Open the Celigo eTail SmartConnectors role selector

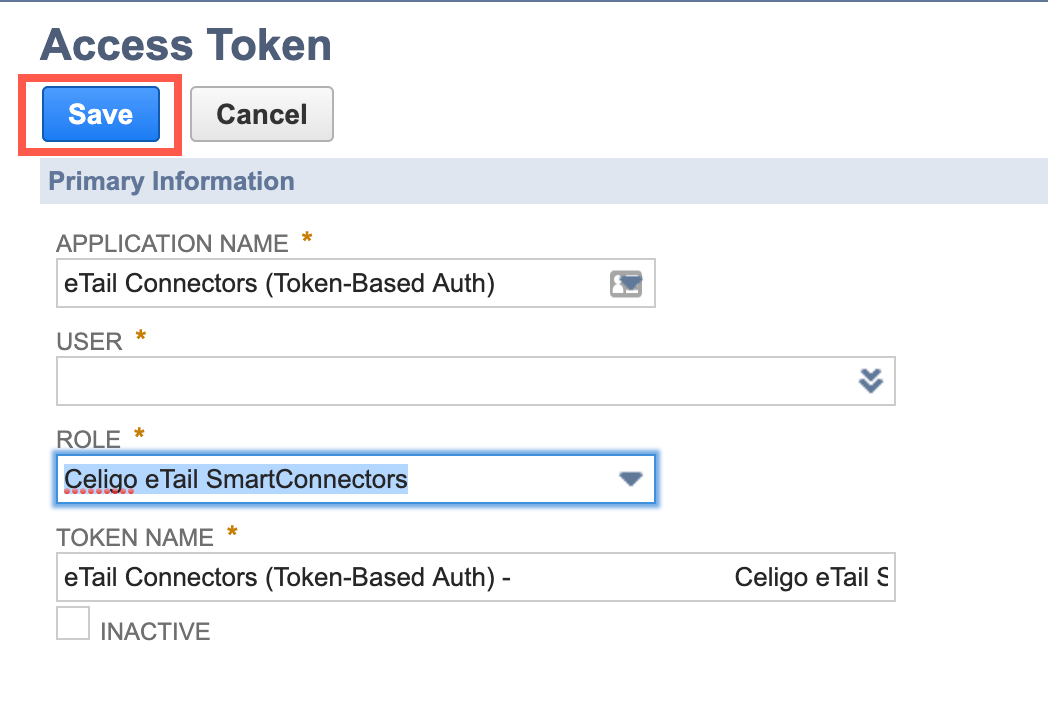coord(630,479)
